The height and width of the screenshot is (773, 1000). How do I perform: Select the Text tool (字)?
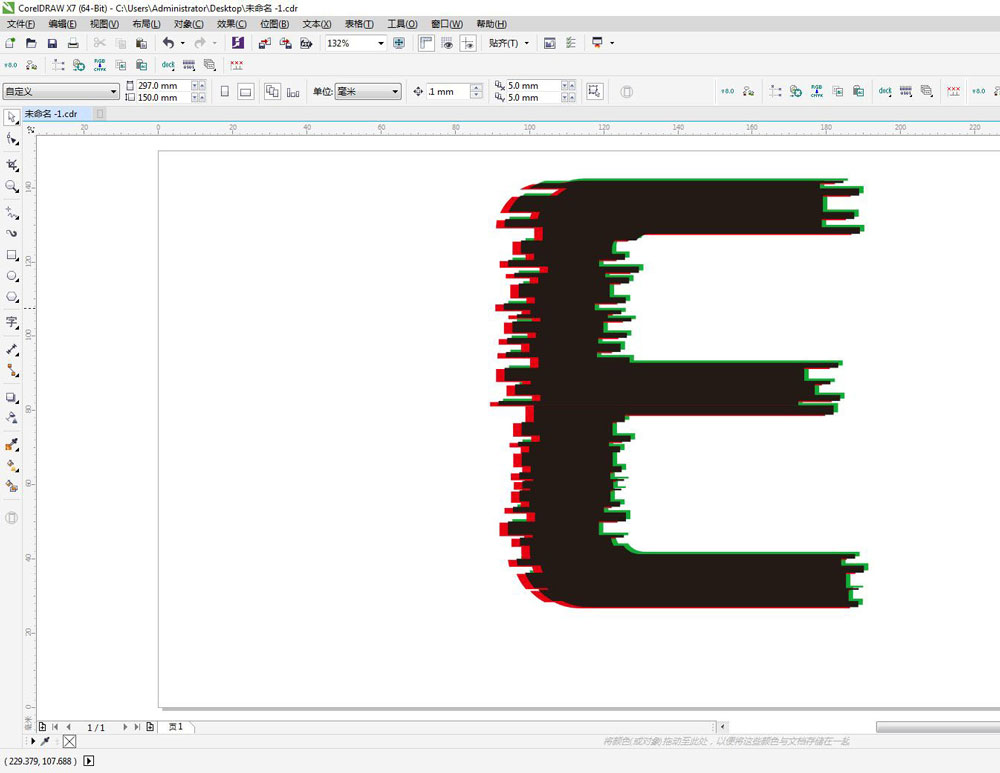12,322
